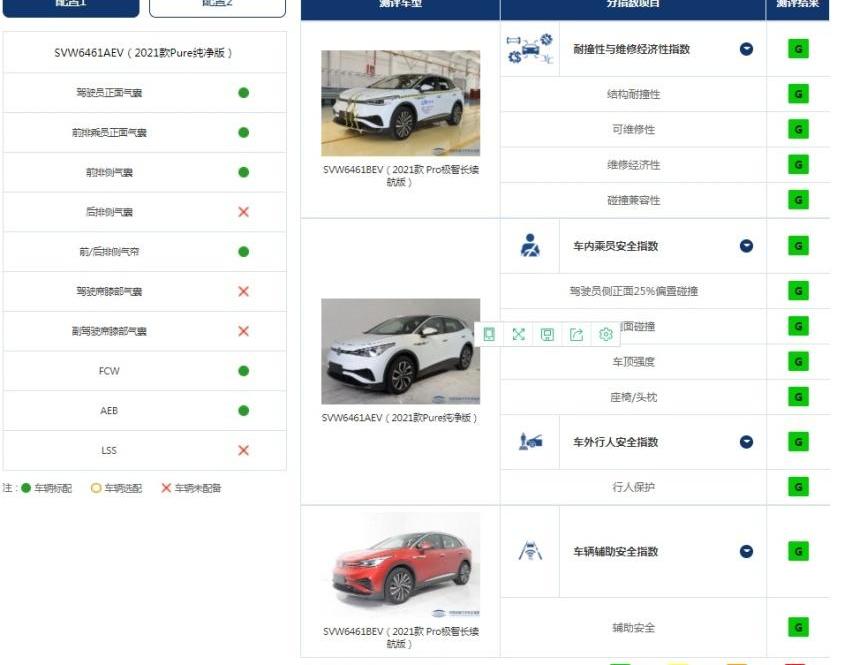The width and height of the screenshot is (852, 665).
Task: Click the red X beside 驾驶席膝部气囊
Action: tap(243, 291)
